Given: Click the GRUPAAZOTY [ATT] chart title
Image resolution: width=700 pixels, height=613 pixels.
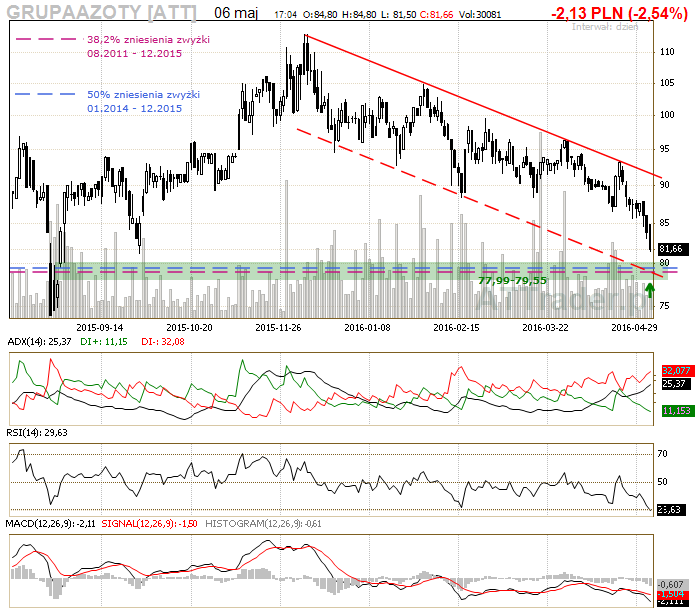Looking at the screenshot, I should [x=101, y=12].
